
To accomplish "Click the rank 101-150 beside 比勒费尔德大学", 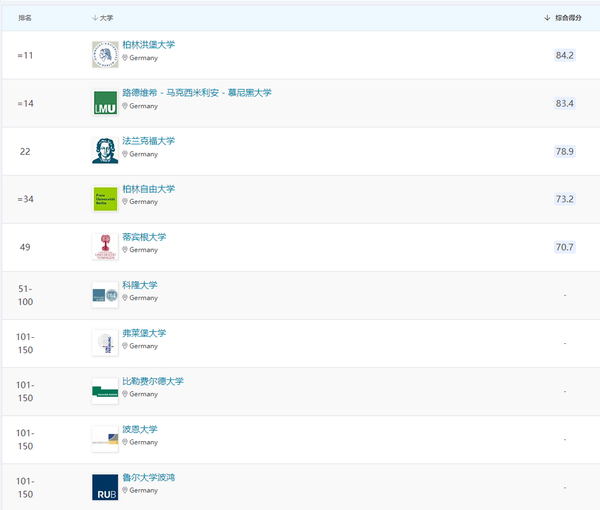I will pyautogui.click(x=25, y=391).
